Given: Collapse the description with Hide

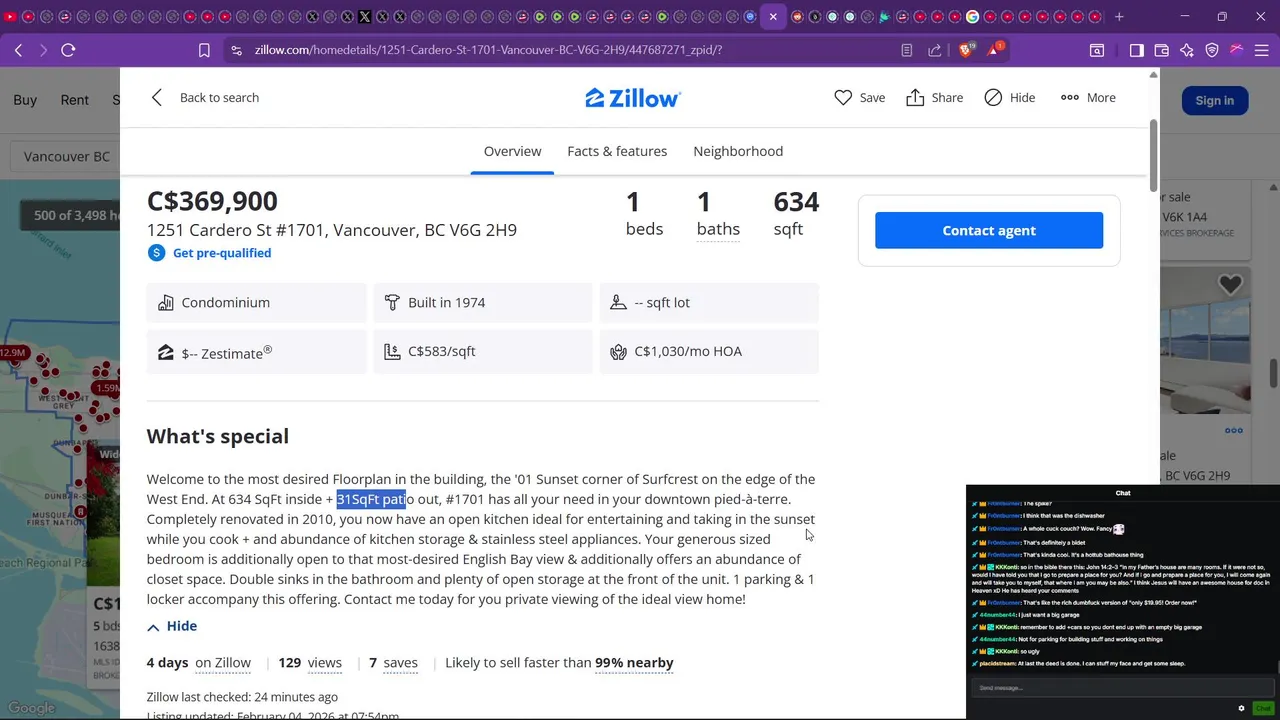Looking at the screenshot, I should 172,626.
